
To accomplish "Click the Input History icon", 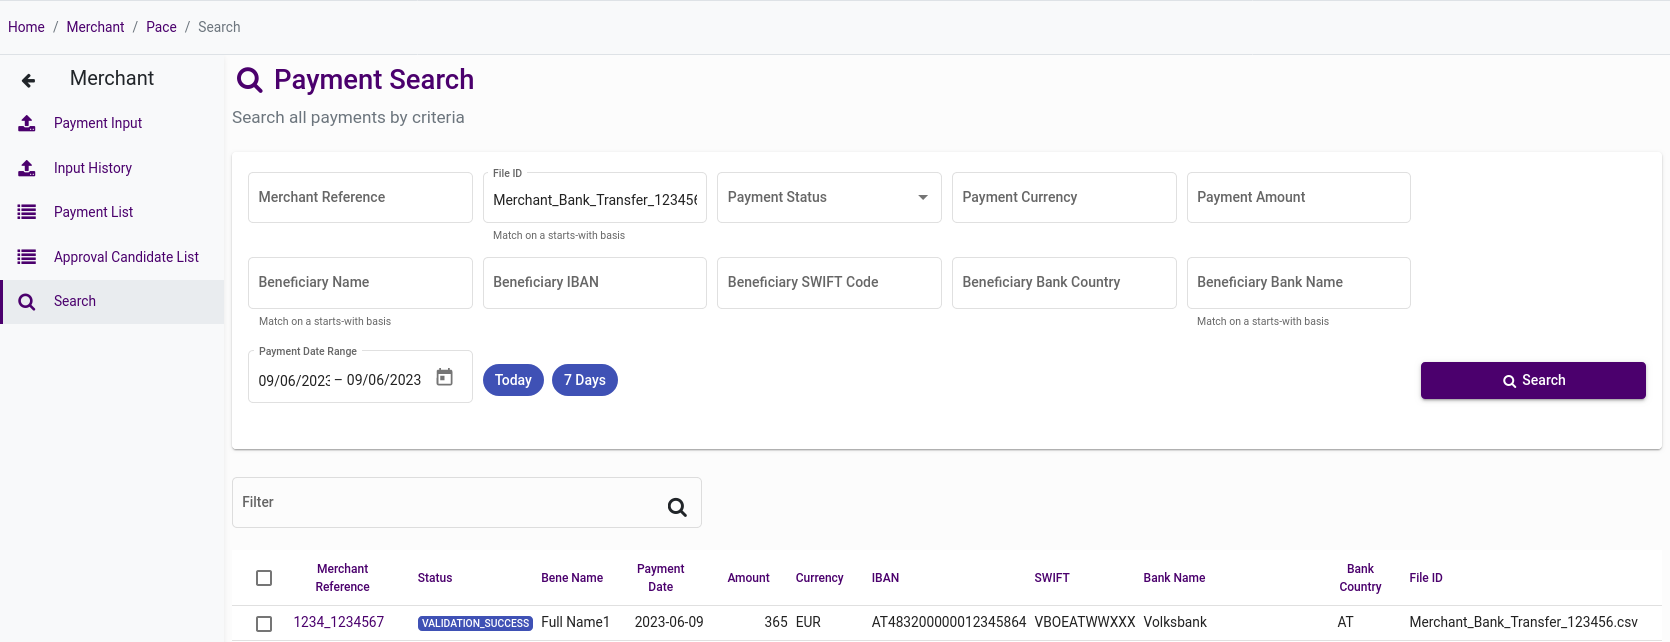I will tap(27, 168).
